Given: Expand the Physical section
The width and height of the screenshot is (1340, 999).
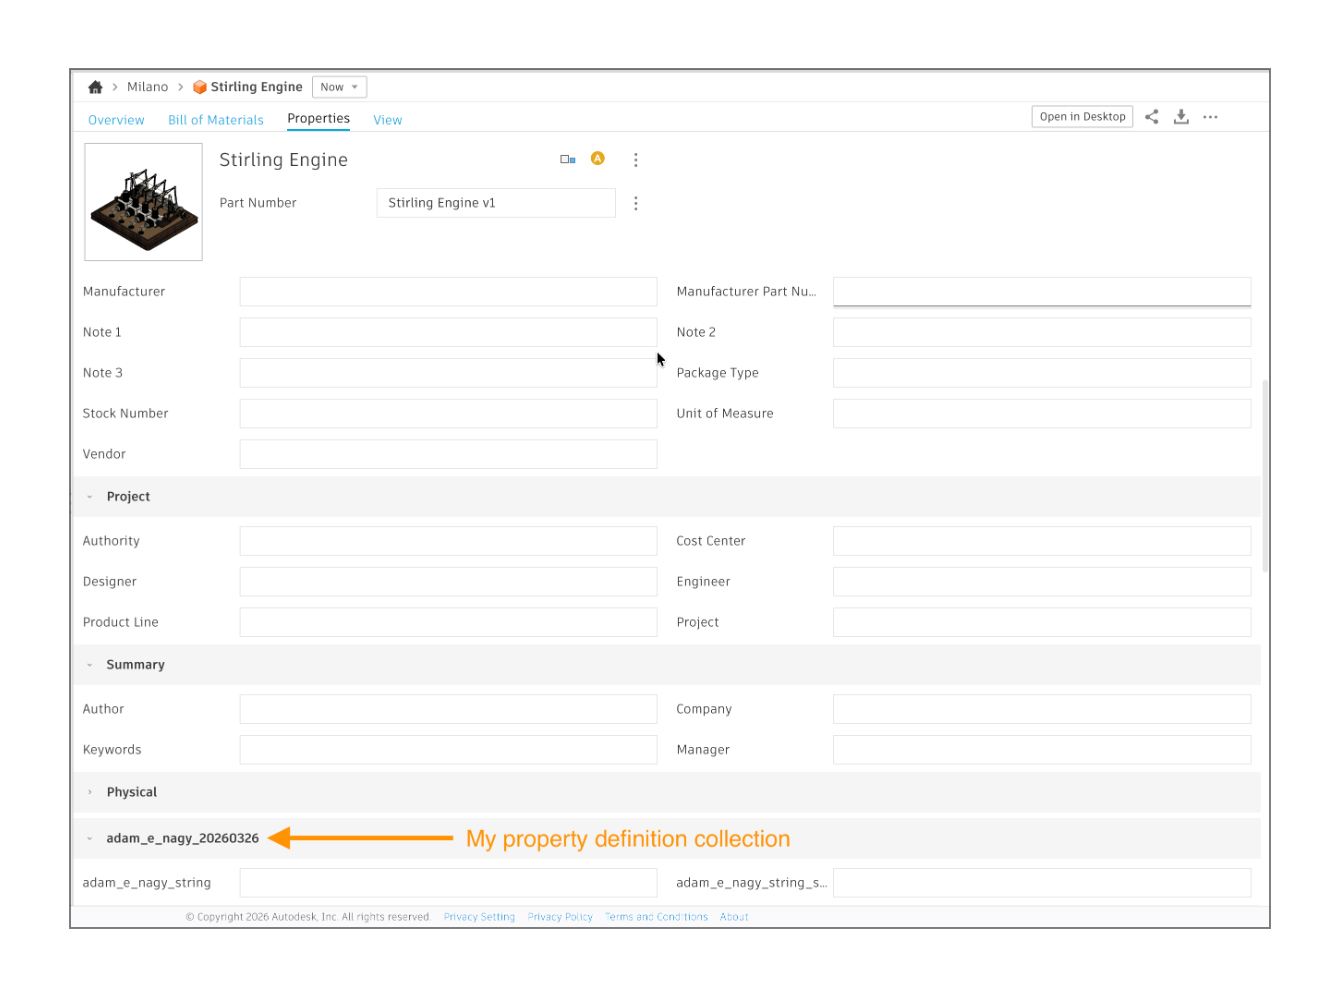Looking at the screenshot, I should (90, 792).
